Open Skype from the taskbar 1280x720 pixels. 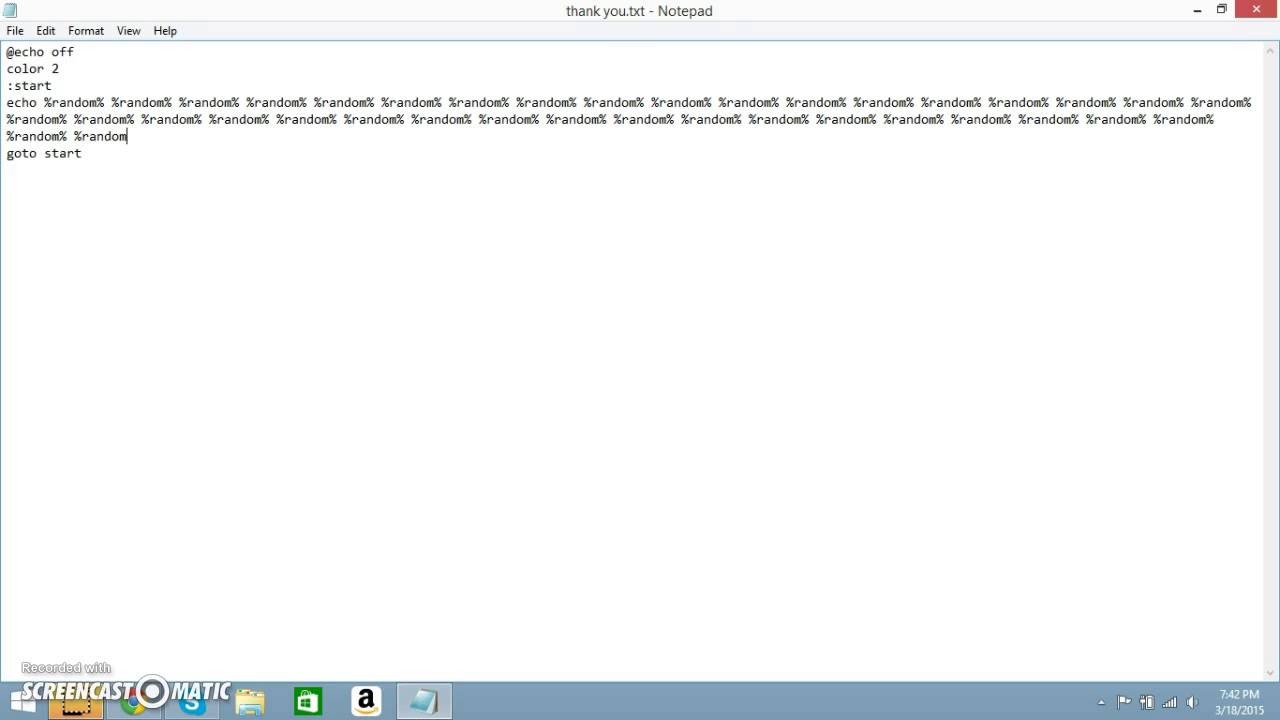coord(192,704)
